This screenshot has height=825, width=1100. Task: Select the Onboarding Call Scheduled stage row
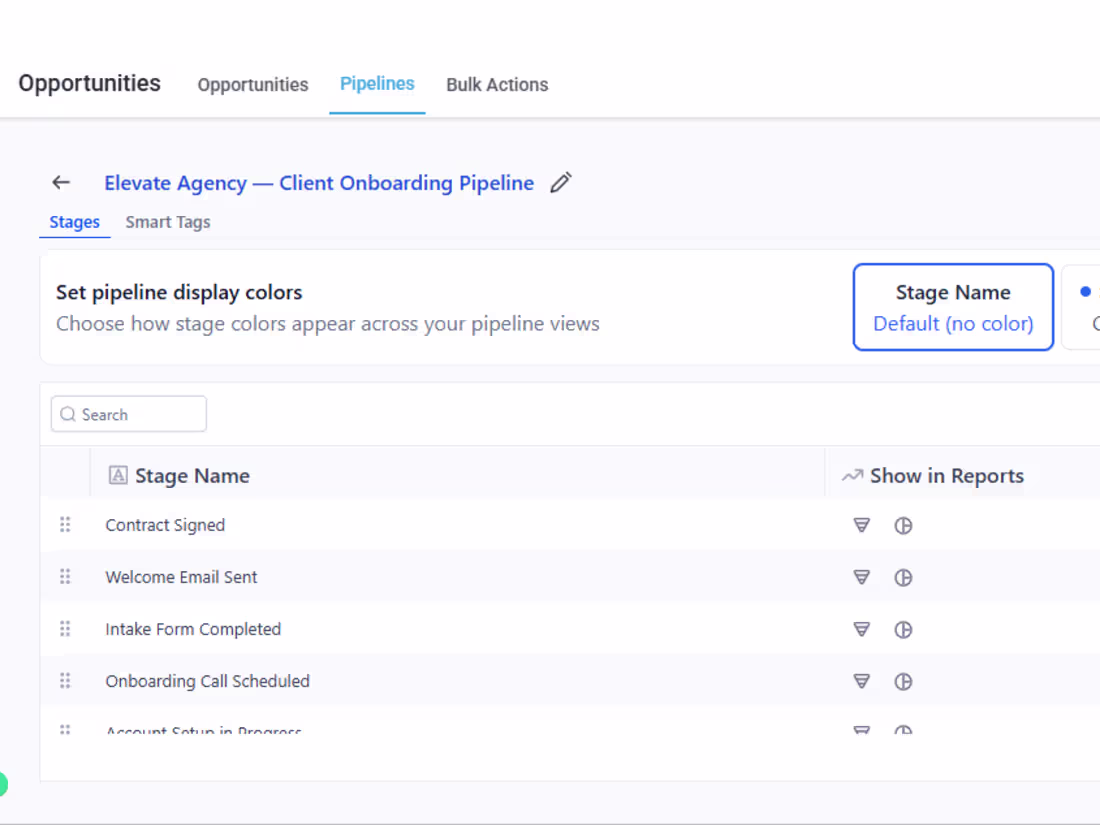pyautogui.click(x=570, y=680)
